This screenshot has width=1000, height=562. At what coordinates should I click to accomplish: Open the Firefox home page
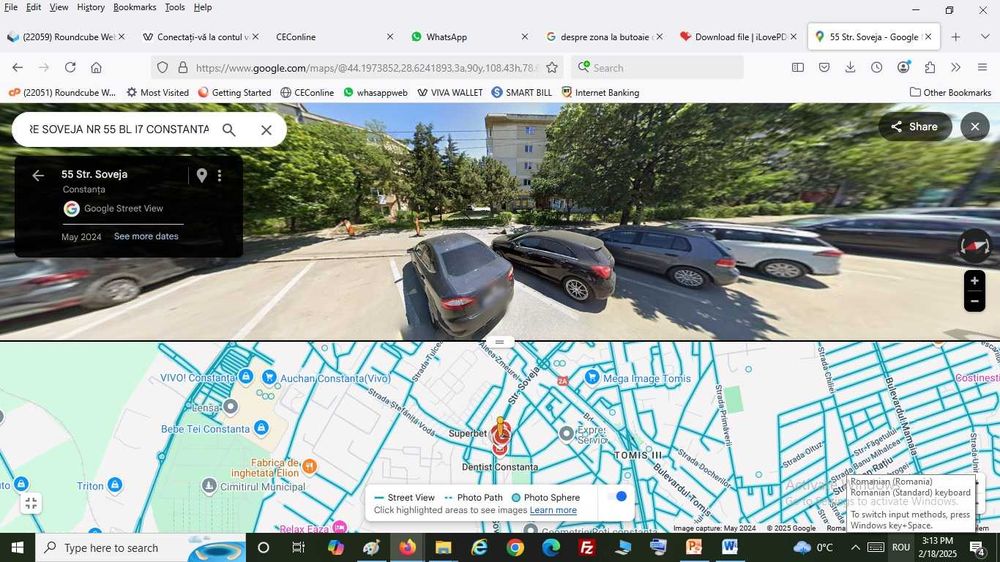pos(96,68)
